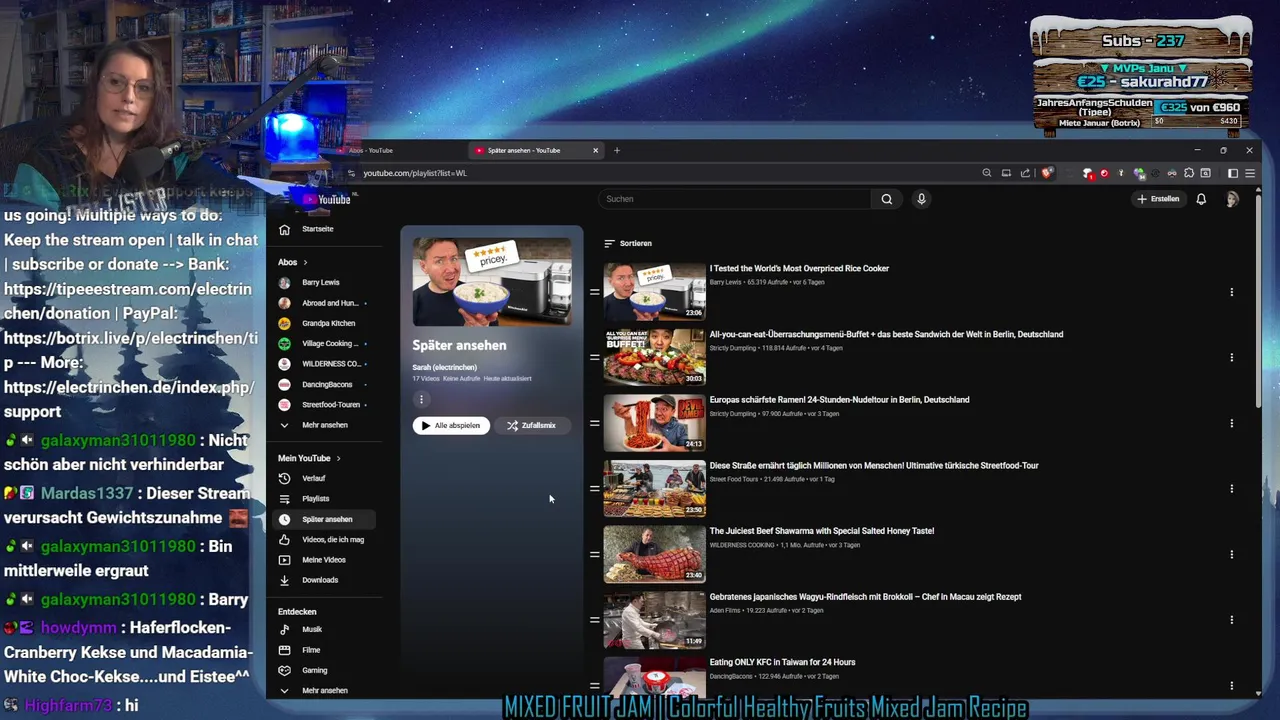The image size is (1280, 720).
Task: Open Filme under Entdecken
Action: point(325,650)
